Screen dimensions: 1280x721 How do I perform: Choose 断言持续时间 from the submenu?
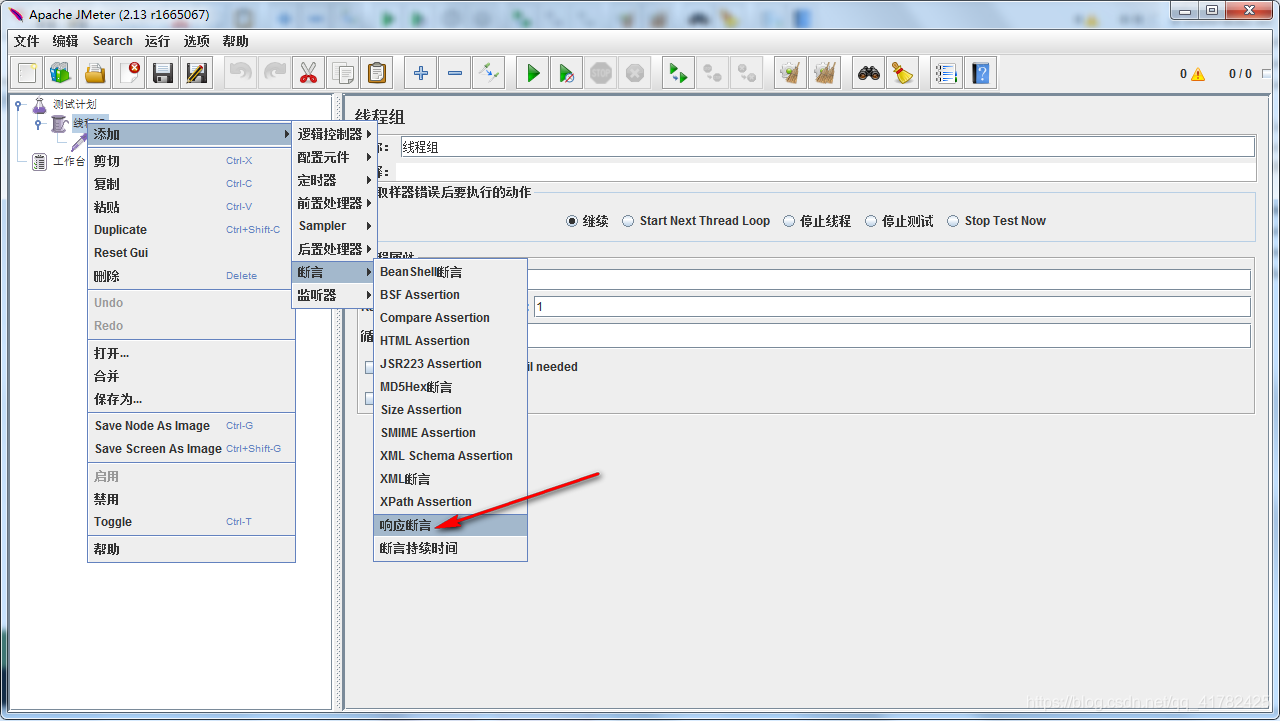[x=450, y=548]
